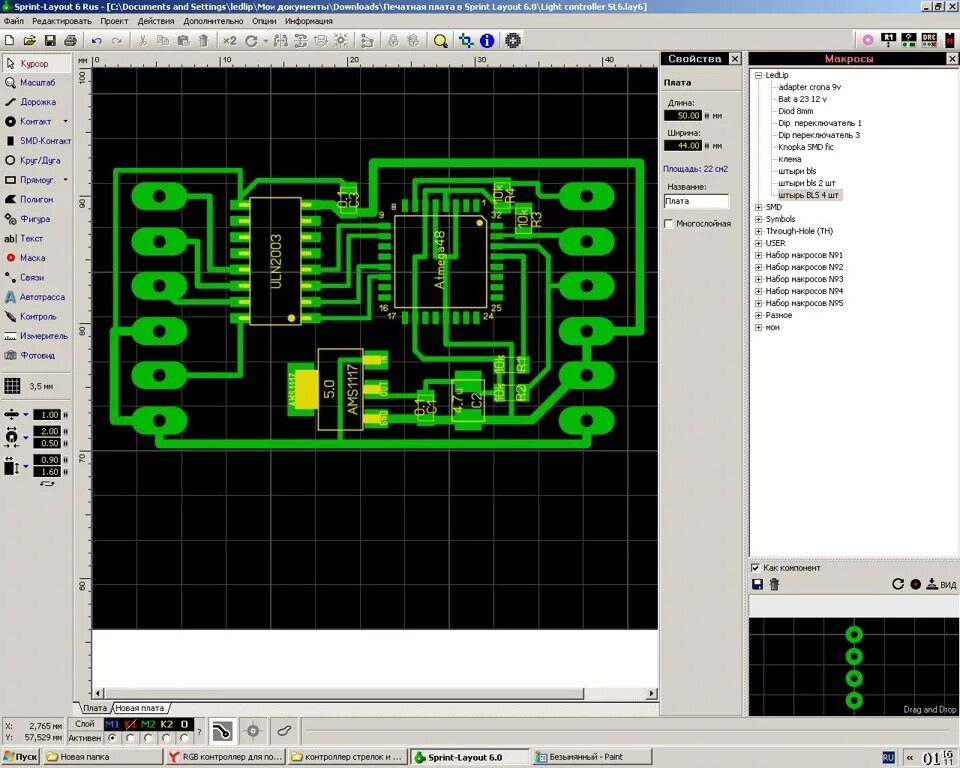Expand Набор макросов №1 folder
Screen dimensions: 960x768
pos(759,255)
